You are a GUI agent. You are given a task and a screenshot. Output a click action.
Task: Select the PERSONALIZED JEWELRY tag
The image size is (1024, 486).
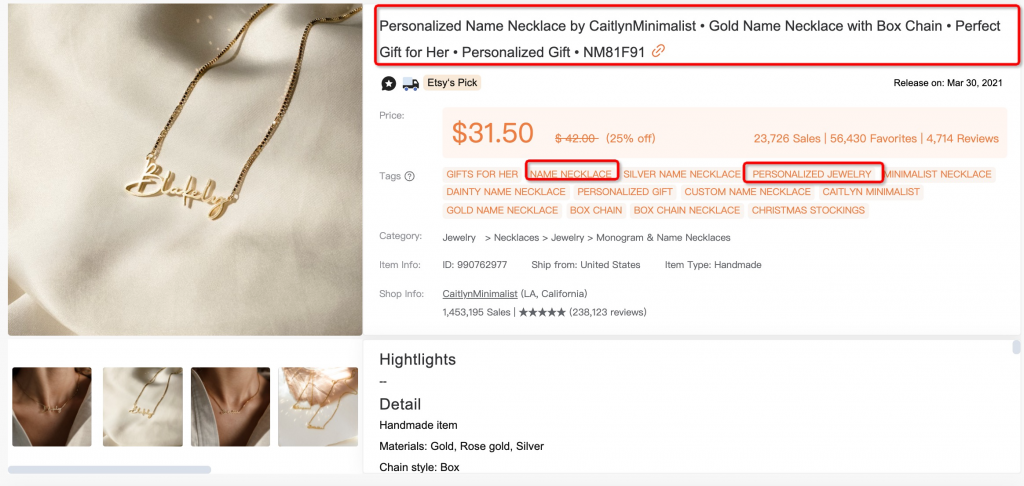pos(812,174)
